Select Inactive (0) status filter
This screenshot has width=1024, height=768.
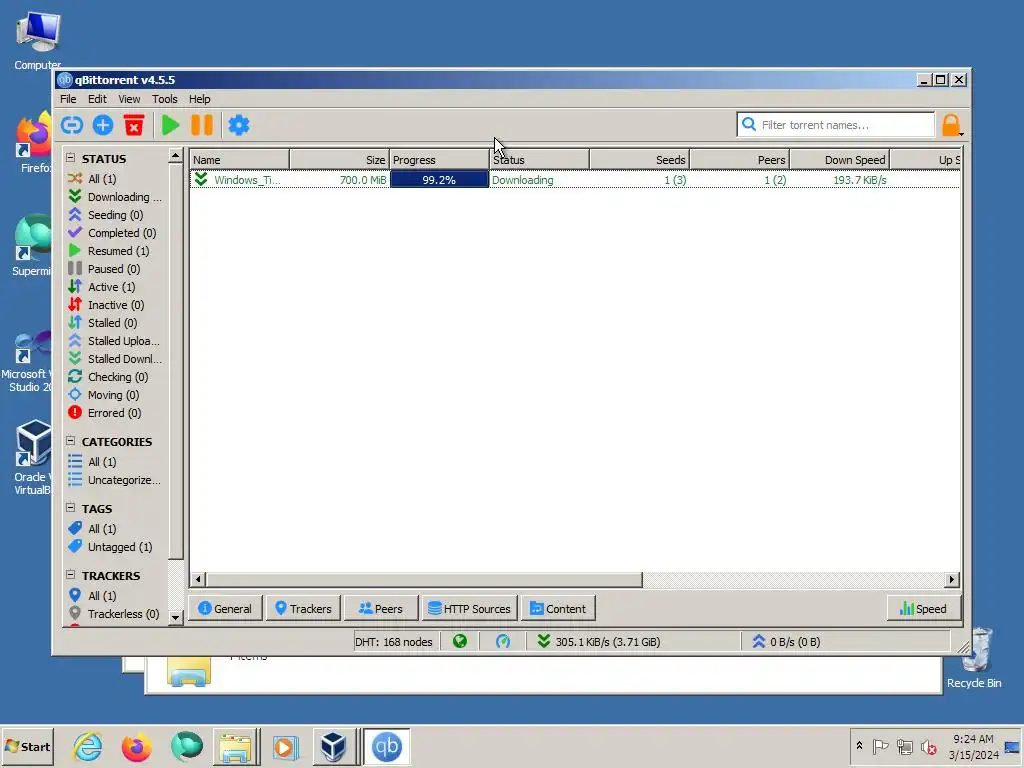coord(106,304)
